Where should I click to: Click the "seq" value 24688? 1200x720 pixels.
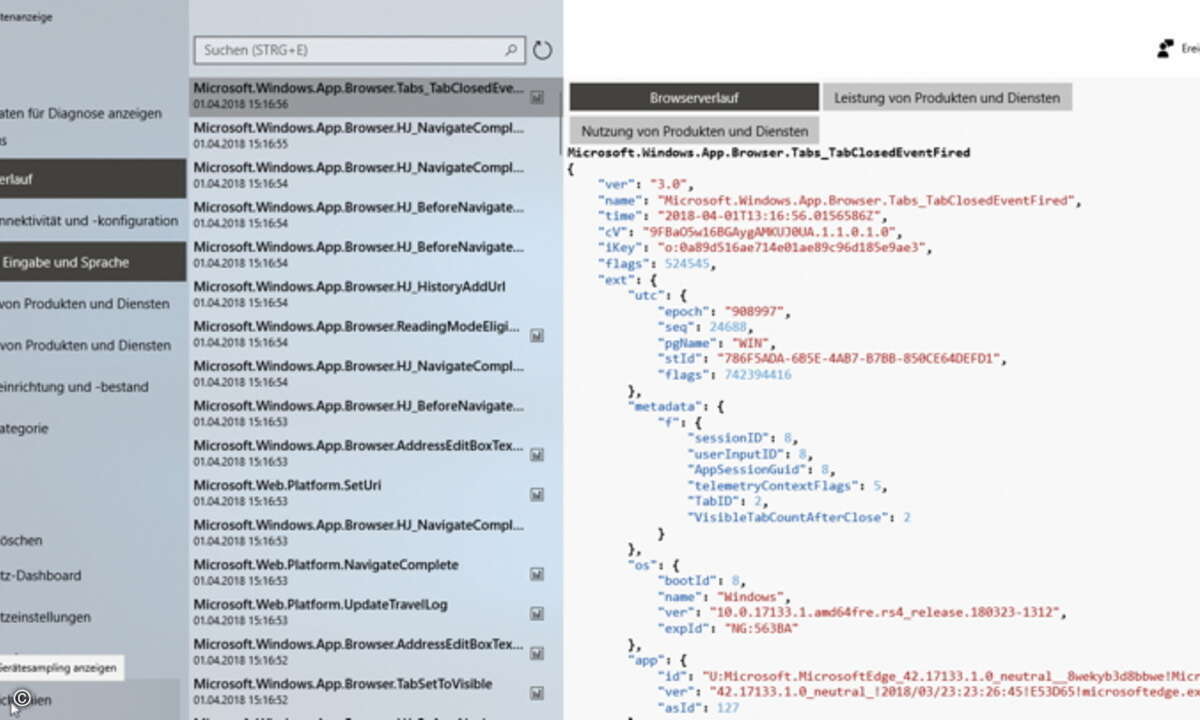tap(729, 327)
